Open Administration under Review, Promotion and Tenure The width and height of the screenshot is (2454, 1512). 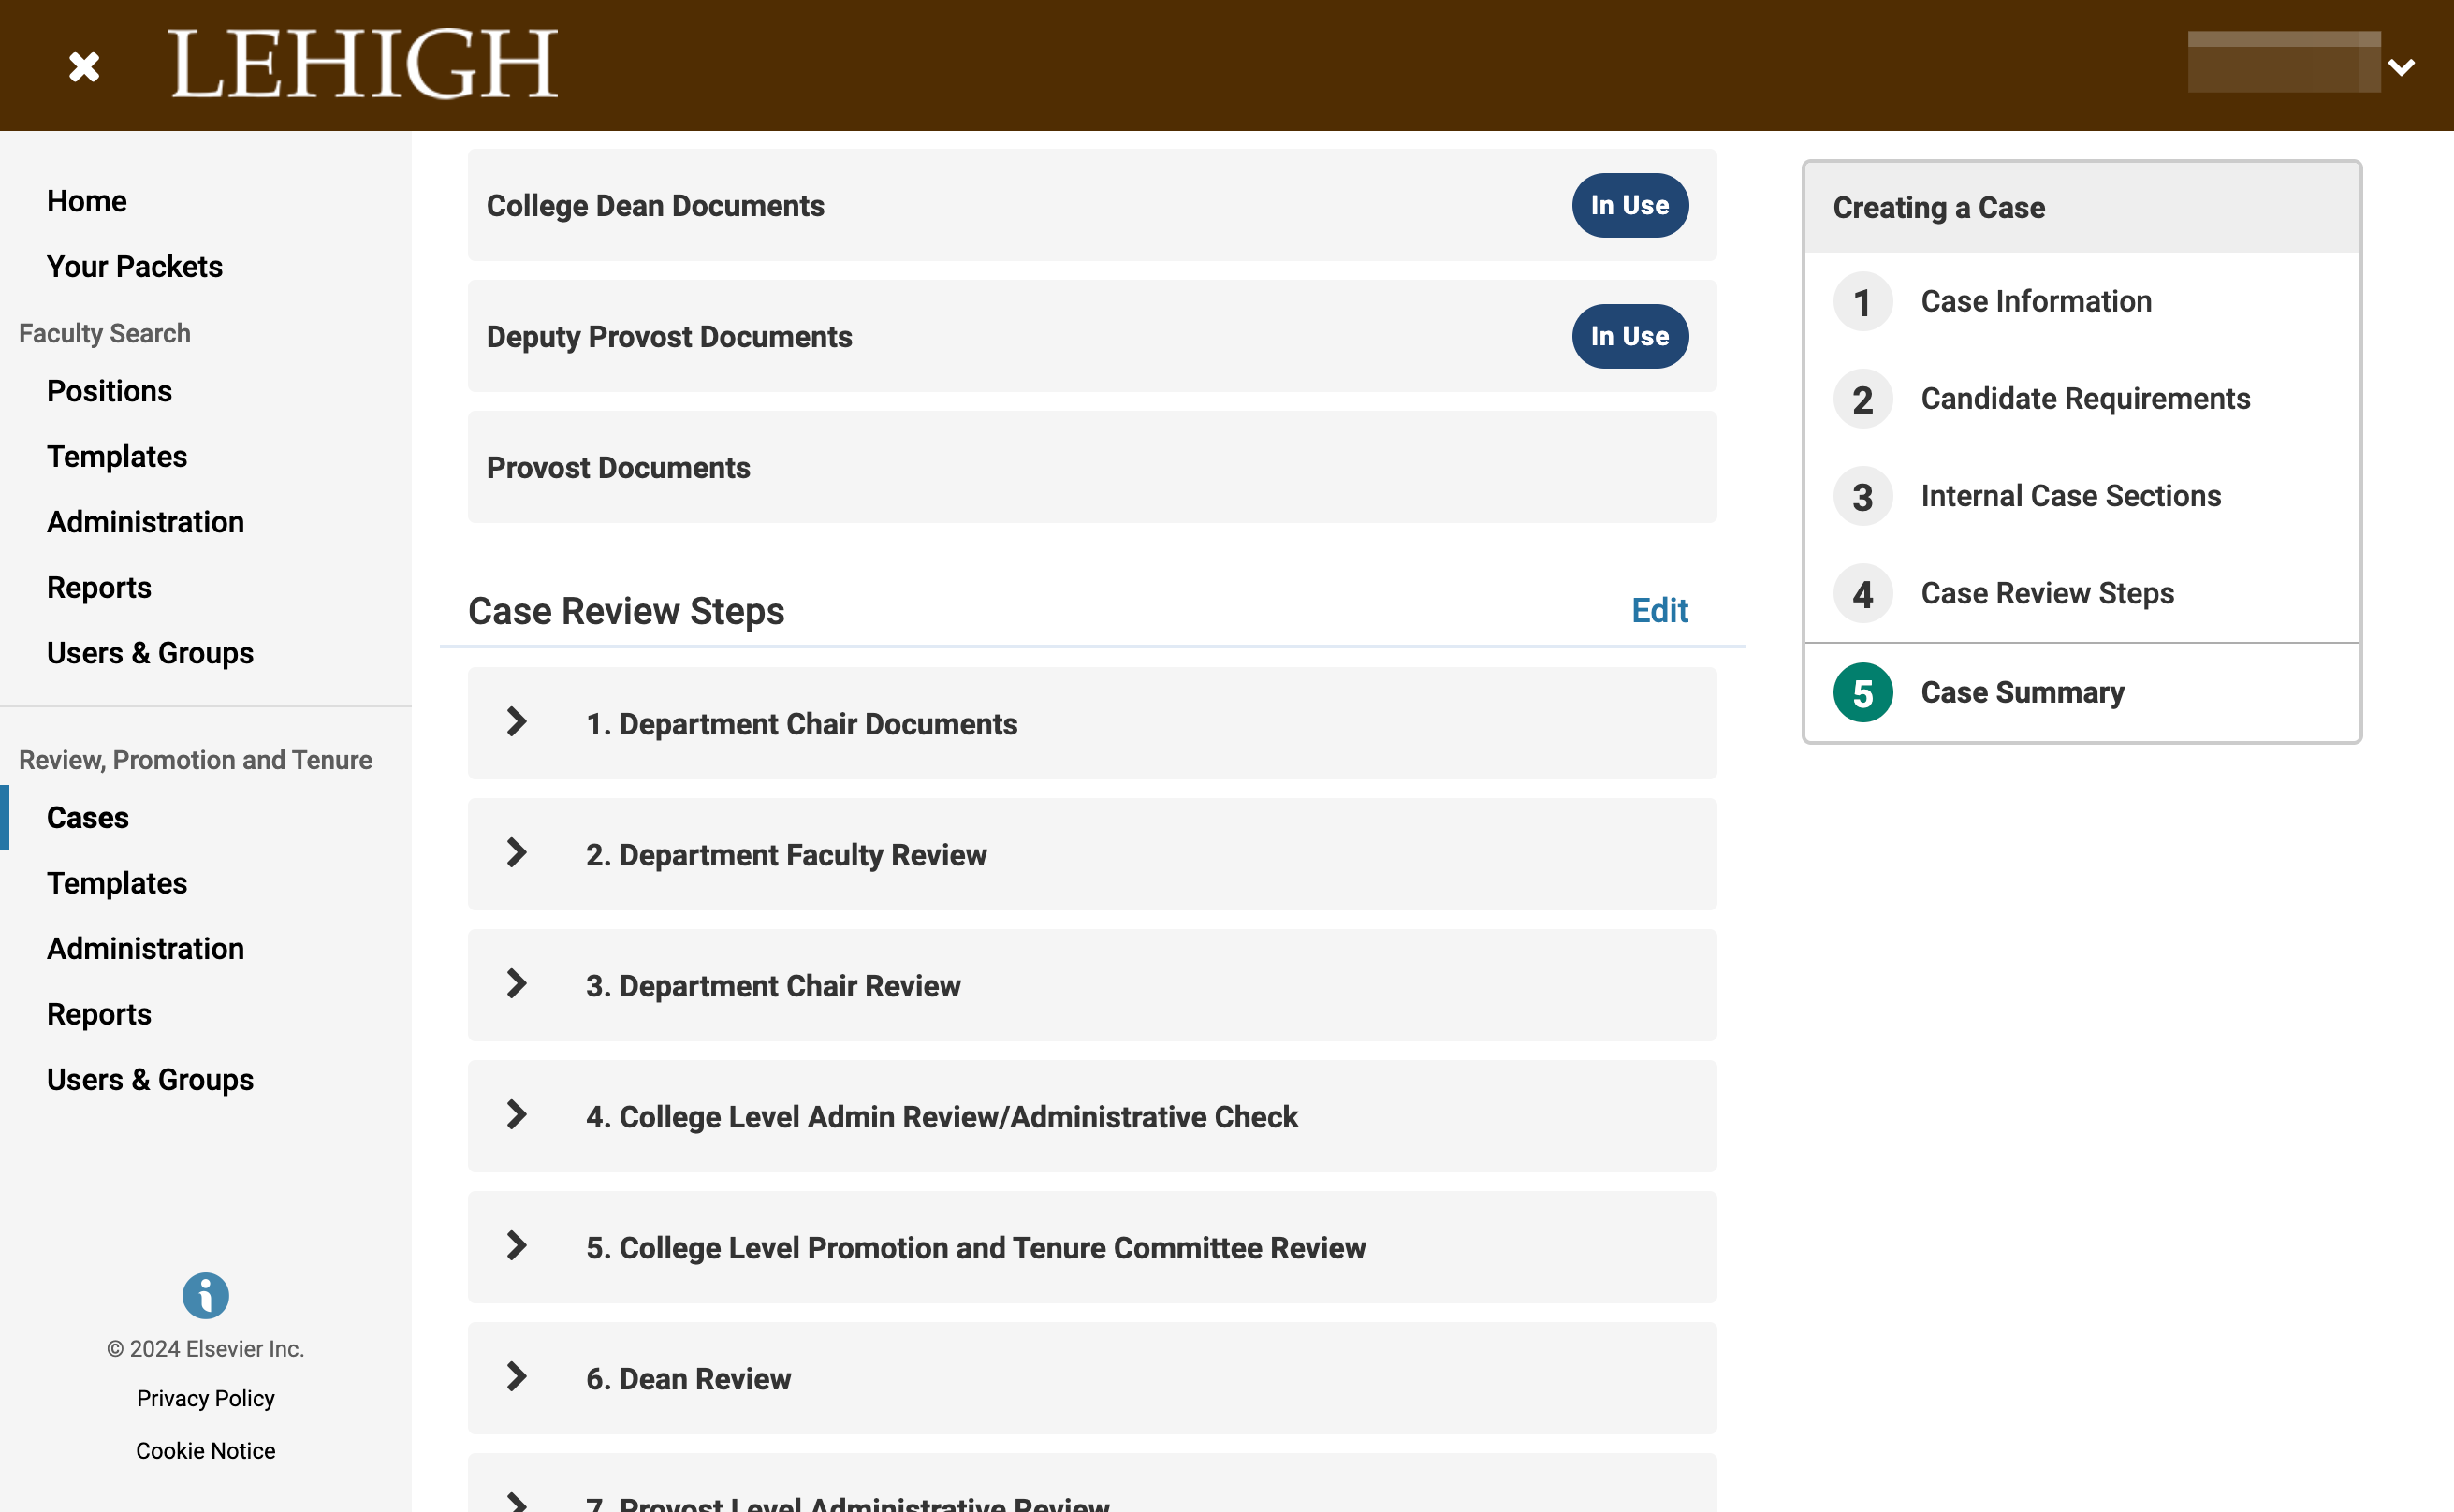(x=145, y=948)
